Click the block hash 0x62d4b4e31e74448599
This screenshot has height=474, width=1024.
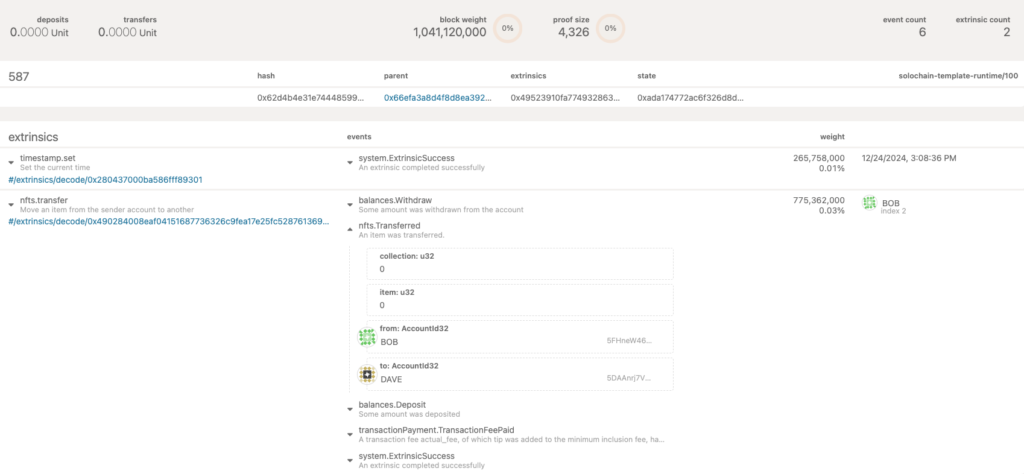[311, 97]
